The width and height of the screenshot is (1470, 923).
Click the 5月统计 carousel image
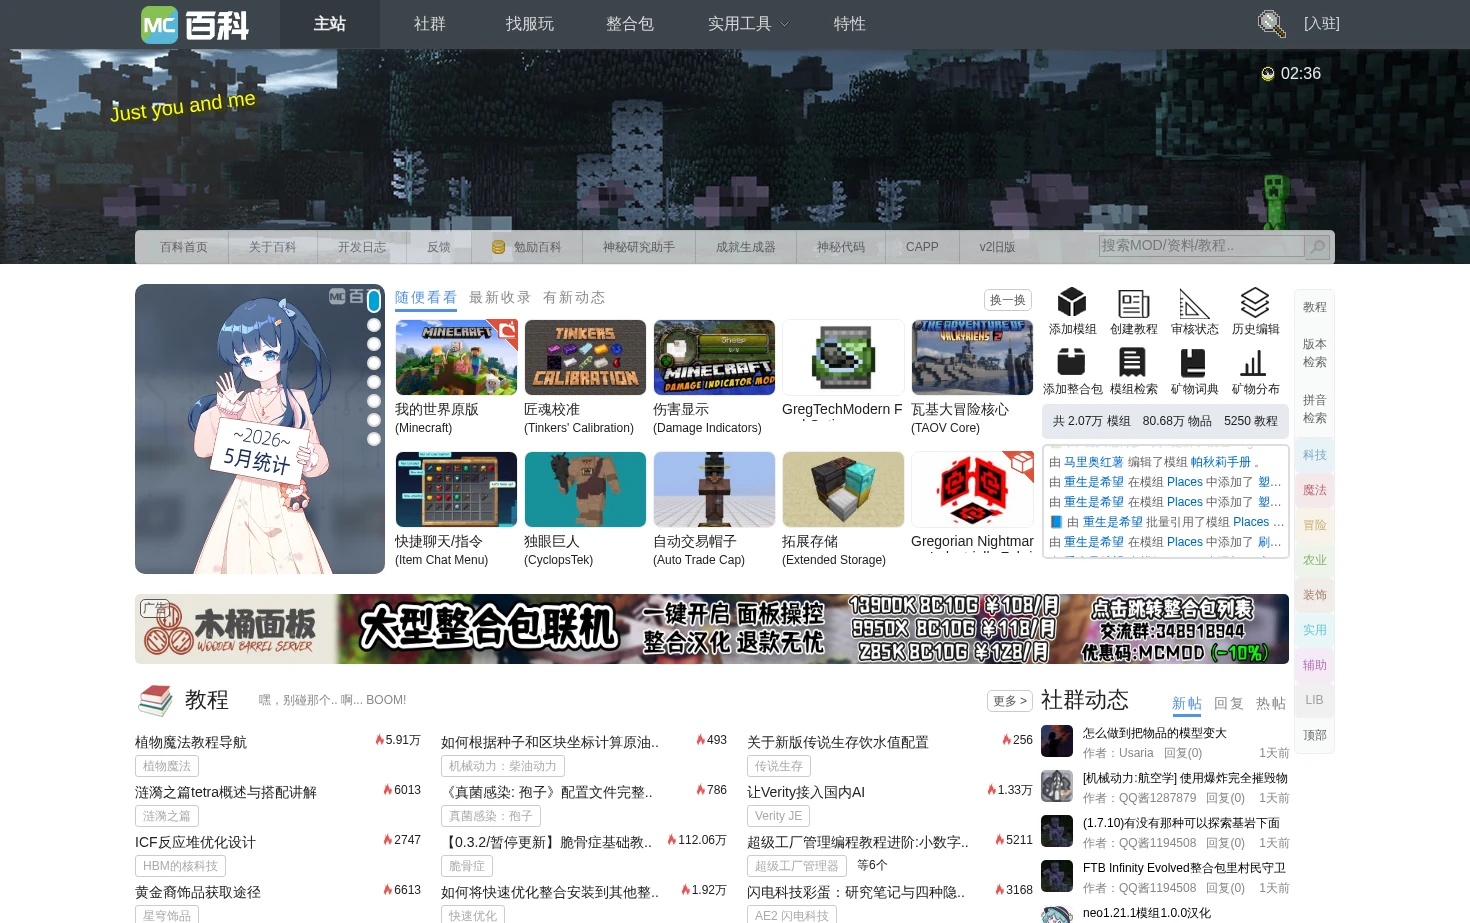[x=260, y=429]
